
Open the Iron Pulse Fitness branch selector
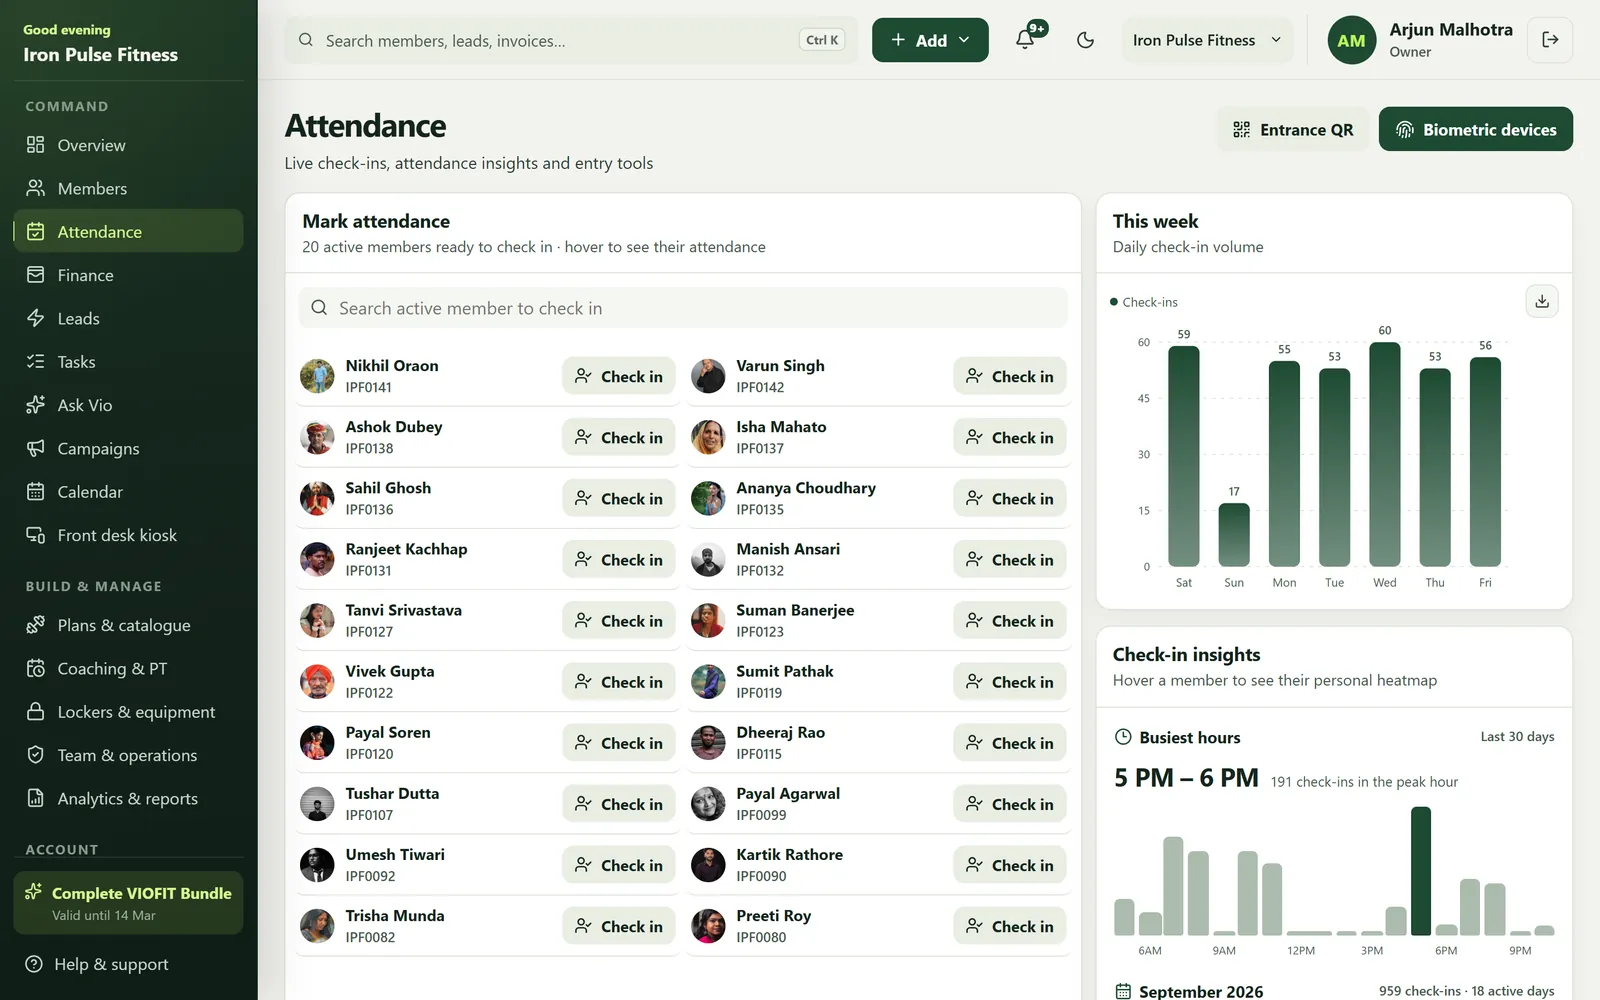[x=1207, y=40]
